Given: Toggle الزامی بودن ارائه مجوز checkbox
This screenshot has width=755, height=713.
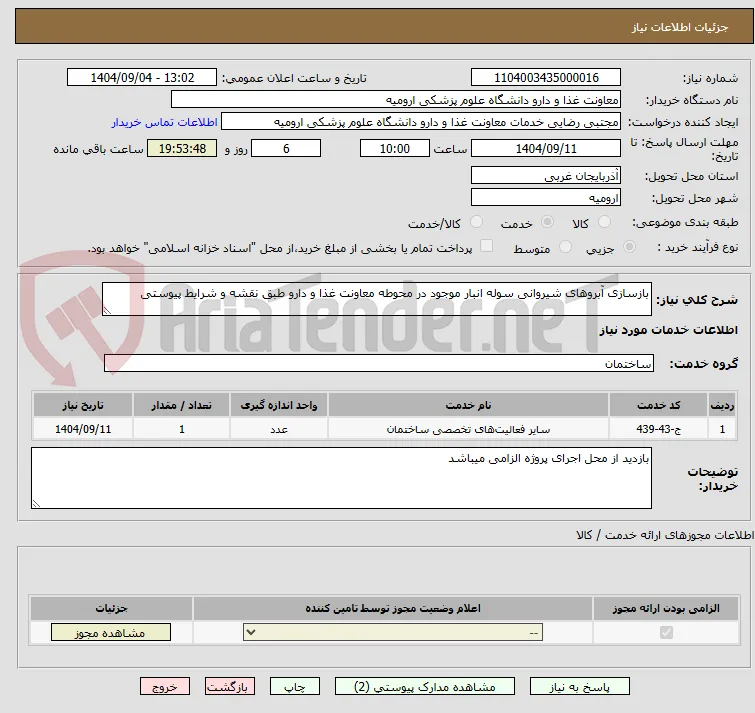Looking at the screenshot, I should click(666, 632).
